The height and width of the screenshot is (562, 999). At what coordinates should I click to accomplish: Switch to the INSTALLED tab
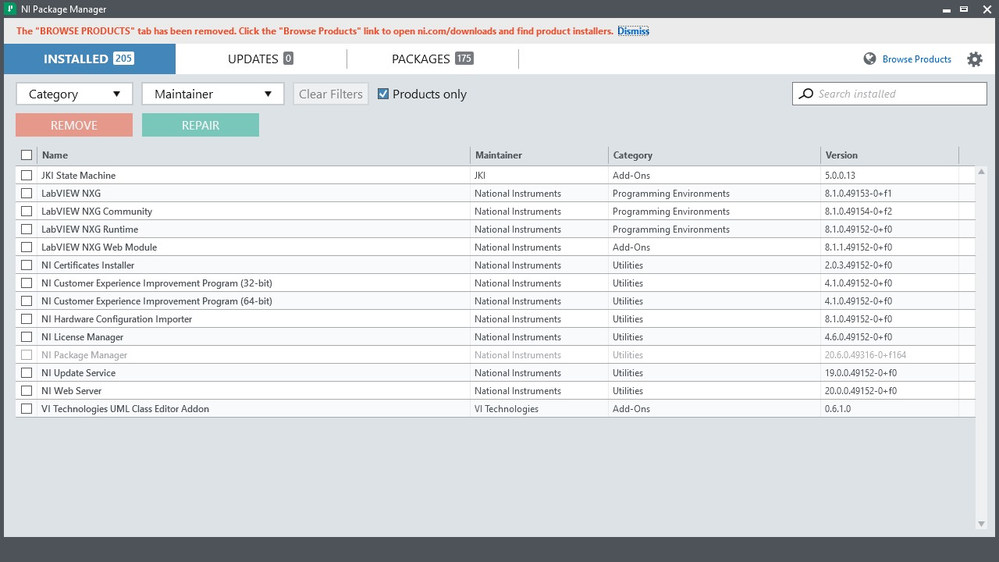[89, 59]
